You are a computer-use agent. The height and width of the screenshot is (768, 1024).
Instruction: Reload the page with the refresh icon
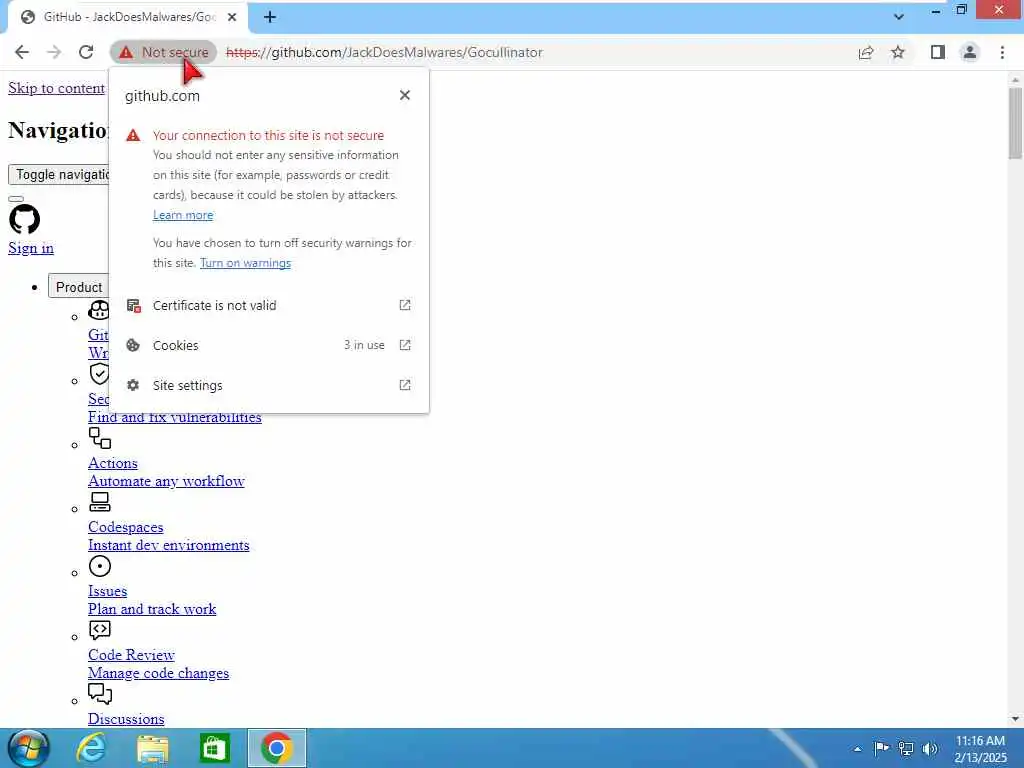click(x=86, y=52)
